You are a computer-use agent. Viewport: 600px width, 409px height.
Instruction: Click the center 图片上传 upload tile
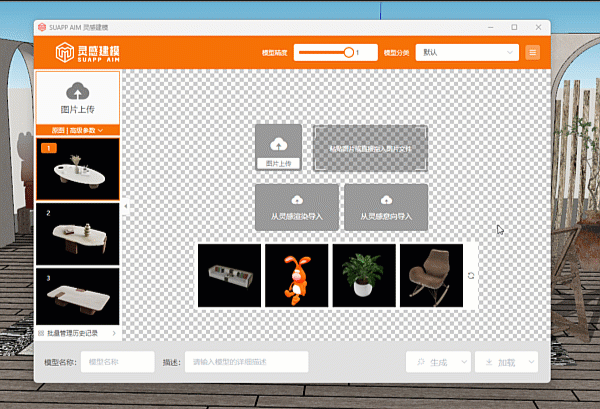pyautogui.click(x=278, y=147)
